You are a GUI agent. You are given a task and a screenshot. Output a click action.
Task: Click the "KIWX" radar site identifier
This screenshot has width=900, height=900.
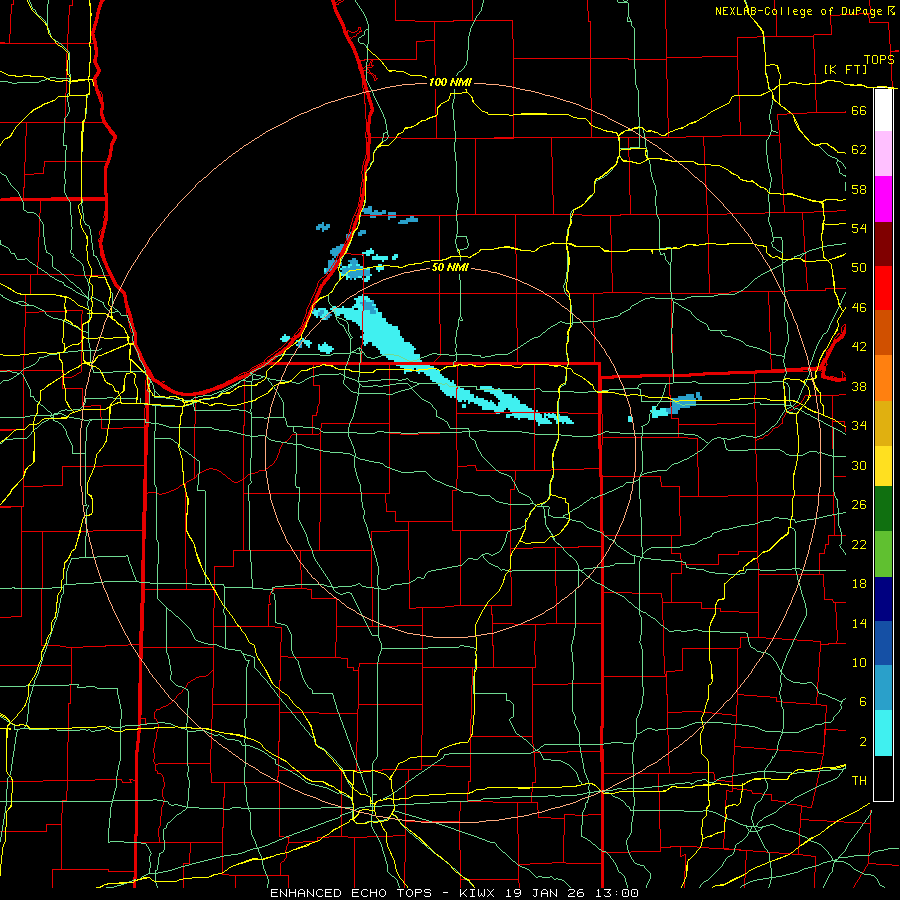click(479, 893)
